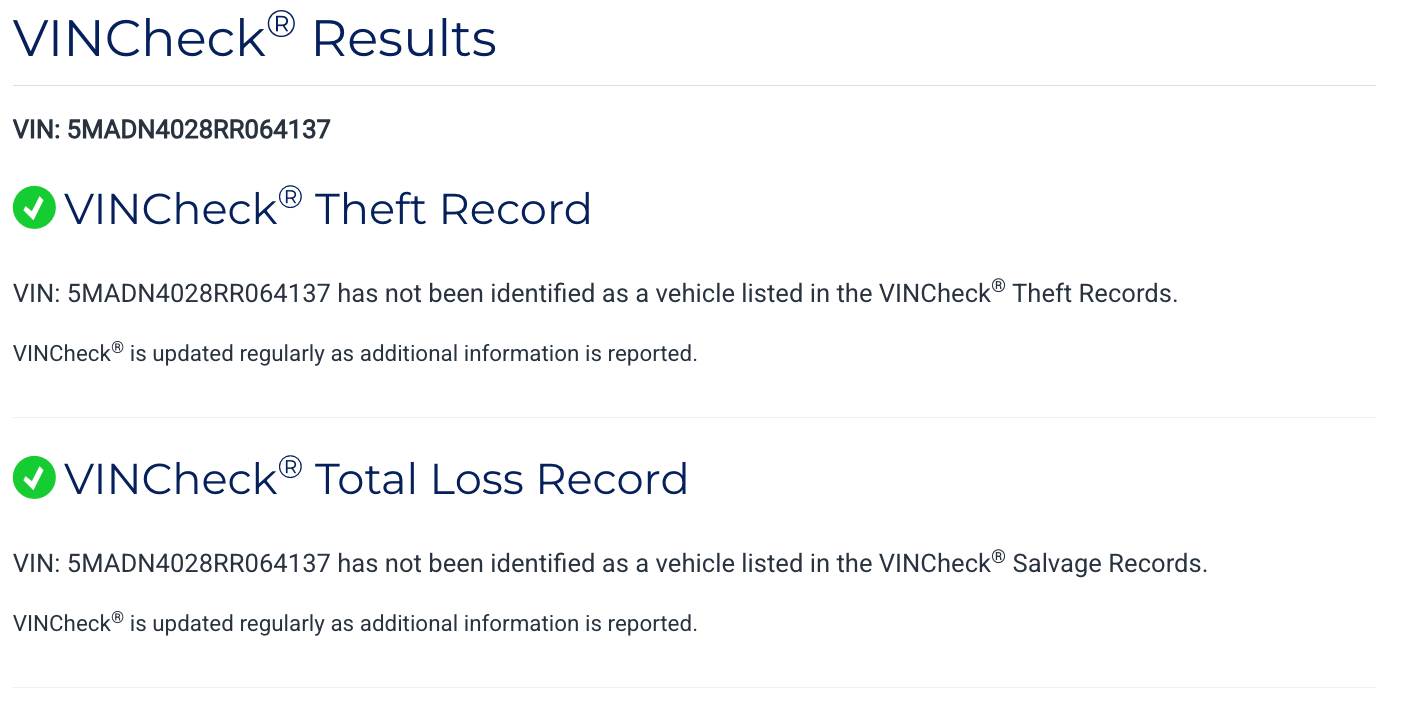Image resolution: width=1406 pixels, height=722 pixels.
Task: Click the VIN number in the theft result sentence
Action: click(x=198, y=294)
